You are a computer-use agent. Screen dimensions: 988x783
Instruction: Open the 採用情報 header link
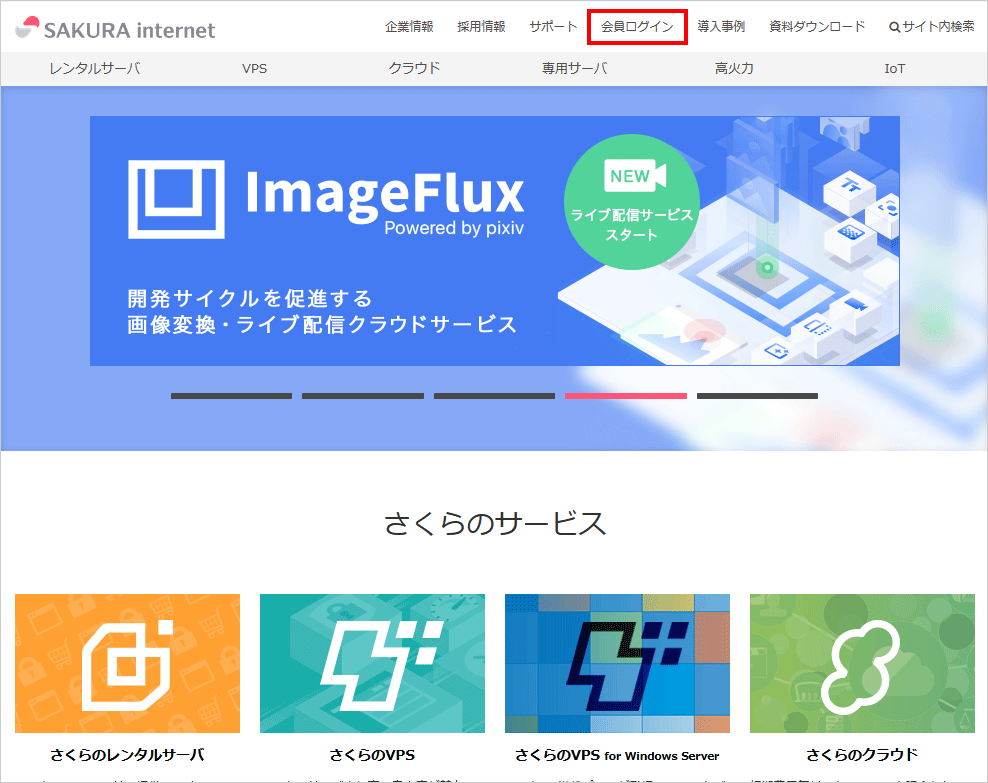[x=481, y=26]
